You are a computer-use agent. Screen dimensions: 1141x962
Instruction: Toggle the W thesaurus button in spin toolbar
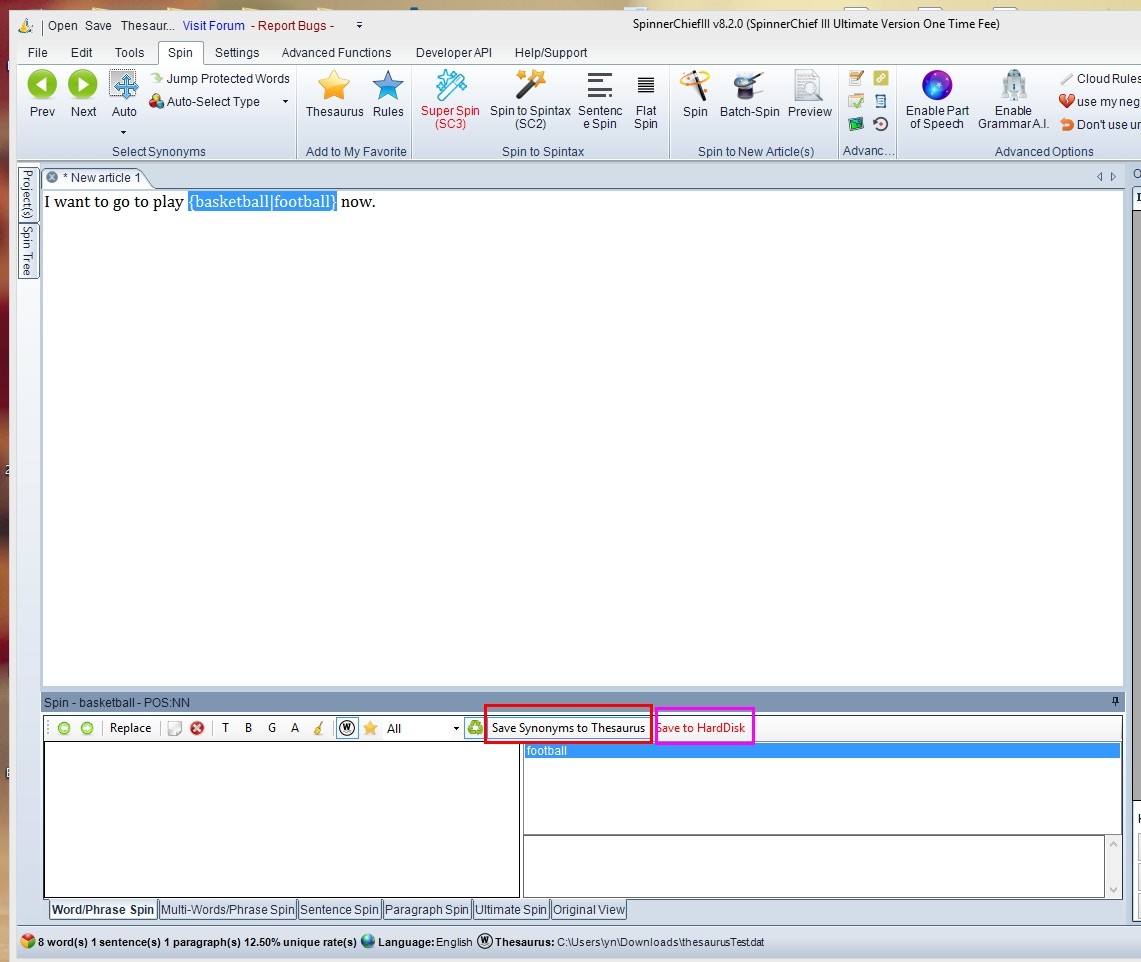coord(346,728)
